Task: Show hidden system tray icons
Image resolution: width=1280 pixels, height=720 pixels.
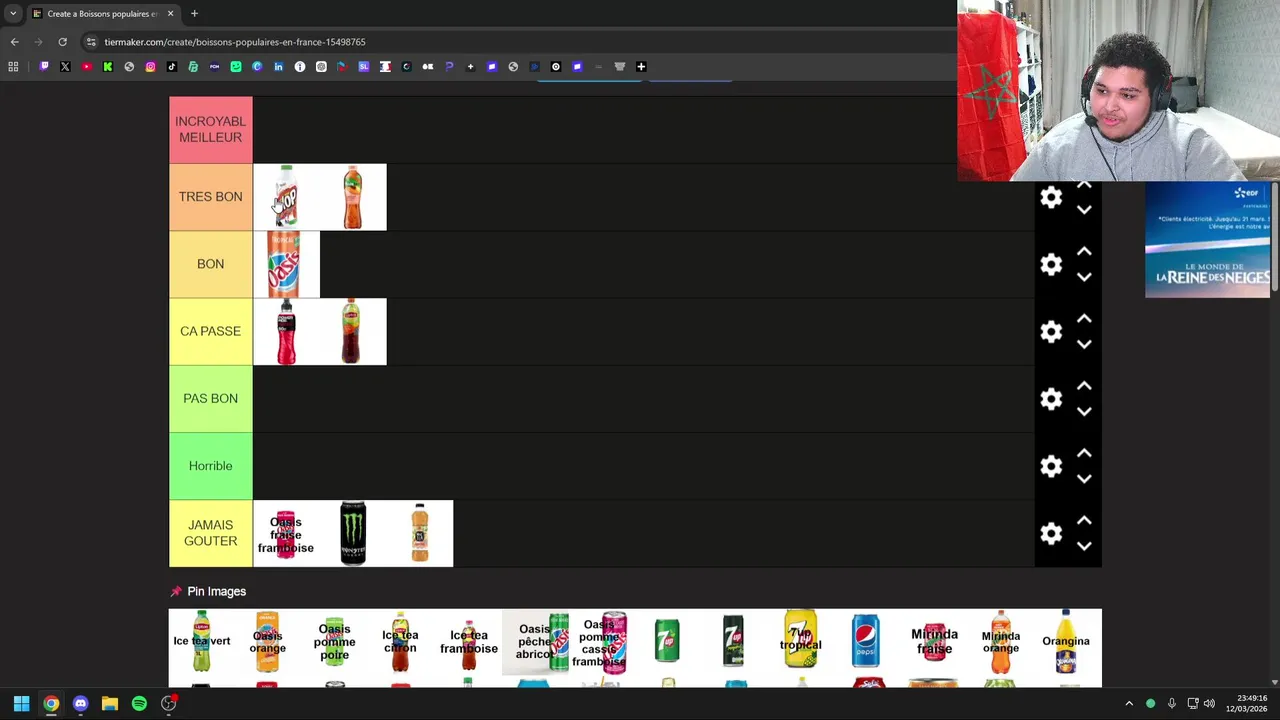Action: point(1129,704)
